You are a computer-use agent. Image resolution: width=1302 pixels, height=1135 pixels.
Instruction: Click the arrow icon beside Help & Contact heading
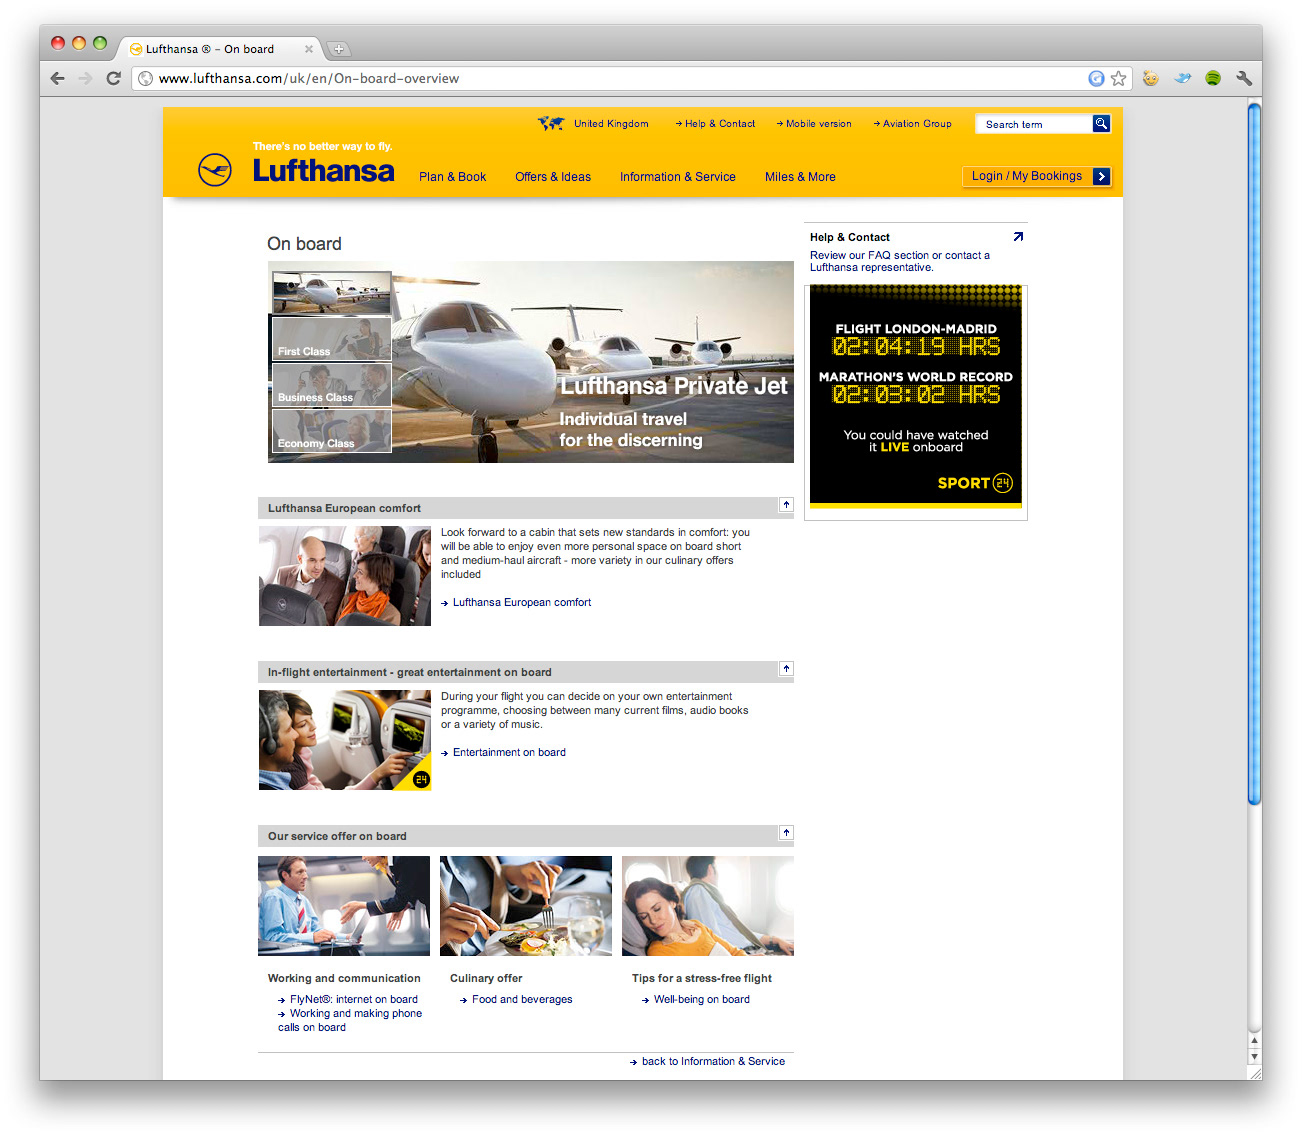1018,237
